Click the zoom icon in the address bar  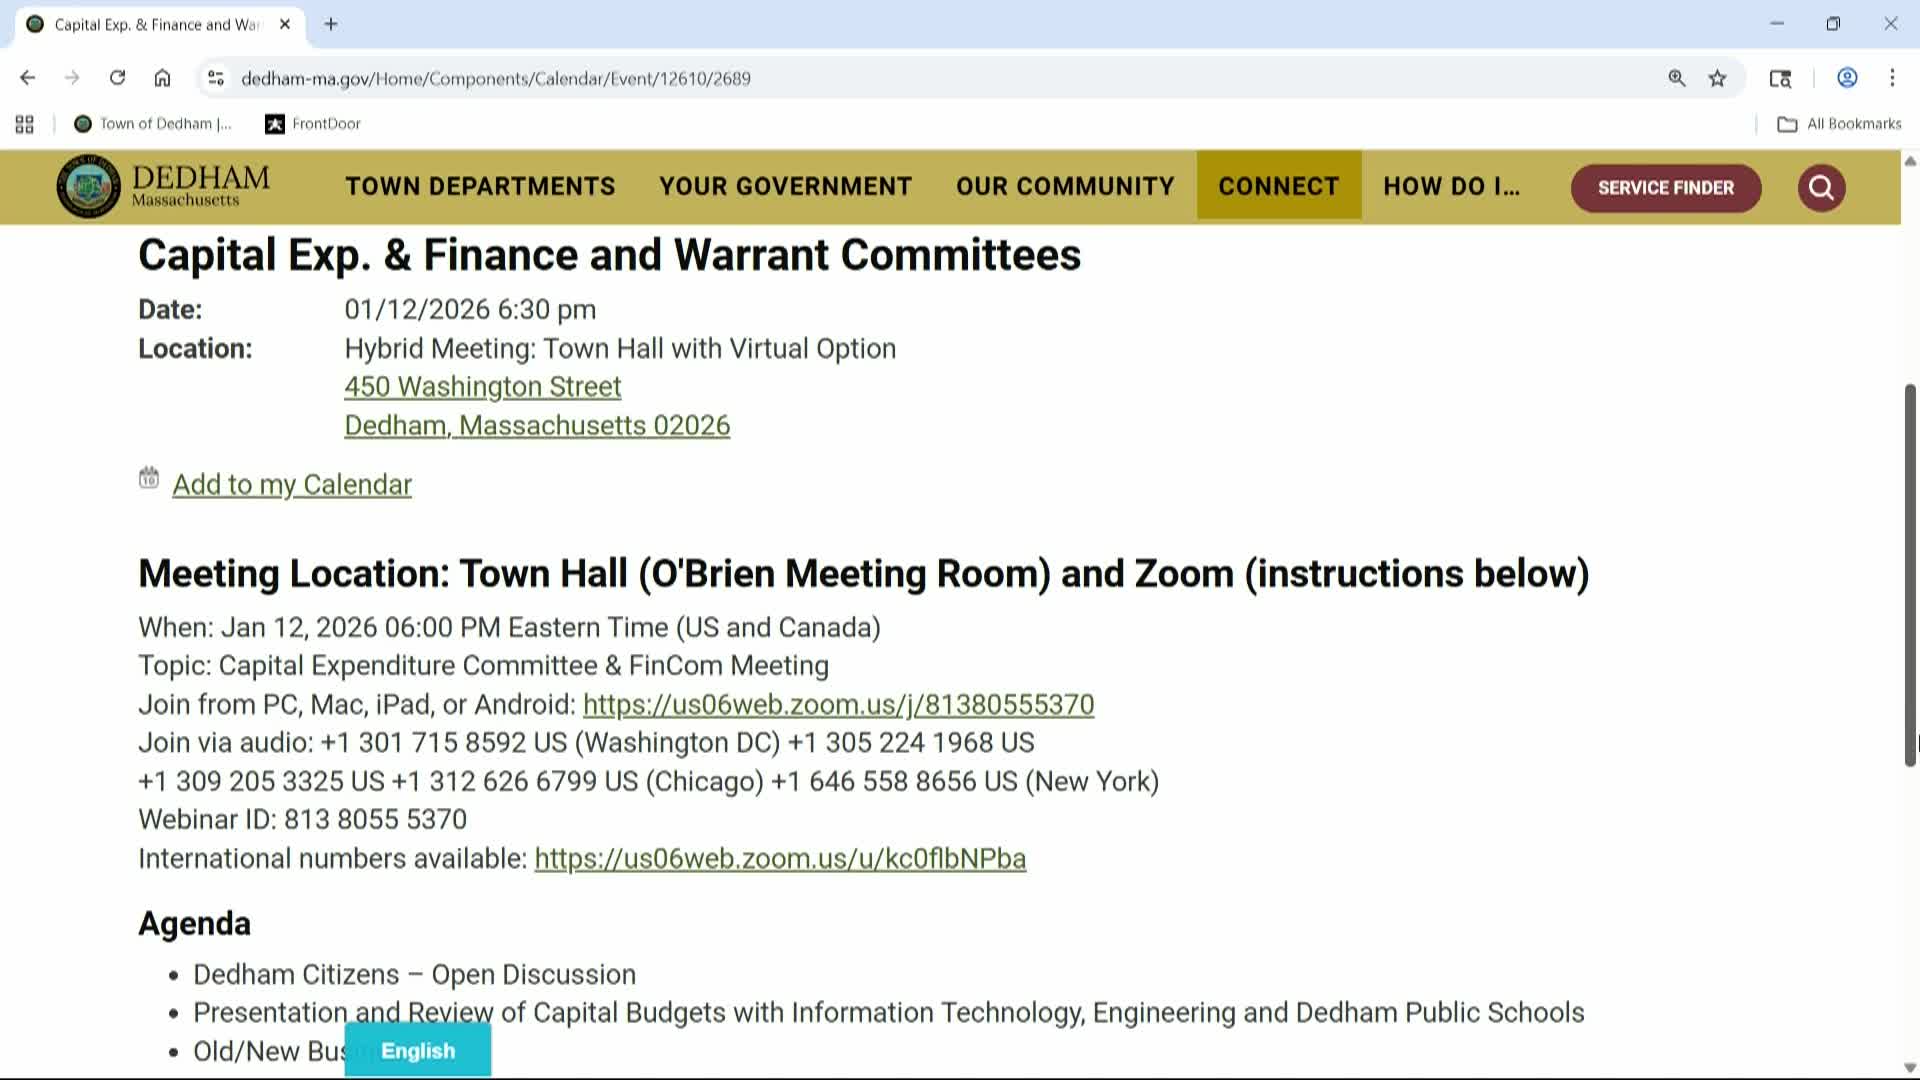(1676, 78)
